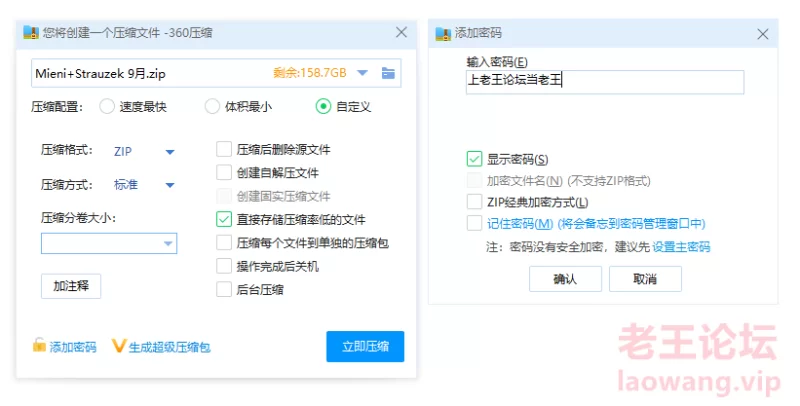
Task: Open the 压缩格式 ZIP dropdown
Action: pyautogui.click(x=170, y=151)
